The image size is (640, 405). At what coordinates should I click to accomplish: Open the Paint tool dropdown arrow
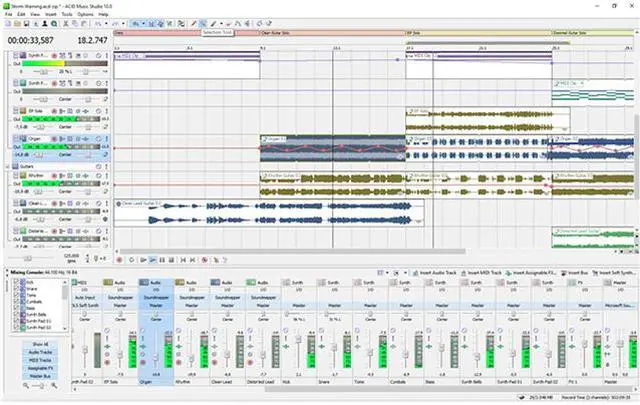coord(221,24)
